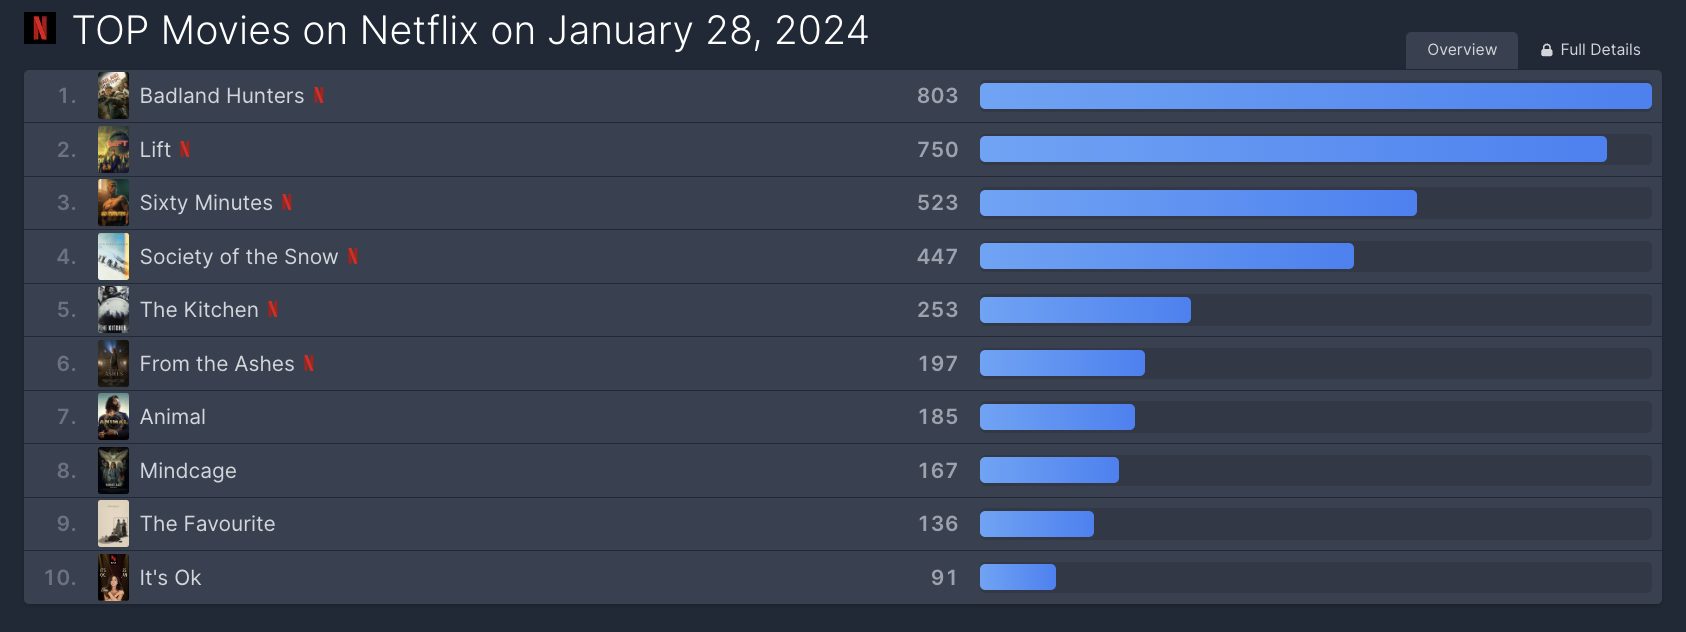
Task: Click the Animal poster thumbnail
Action: point(113,417)
